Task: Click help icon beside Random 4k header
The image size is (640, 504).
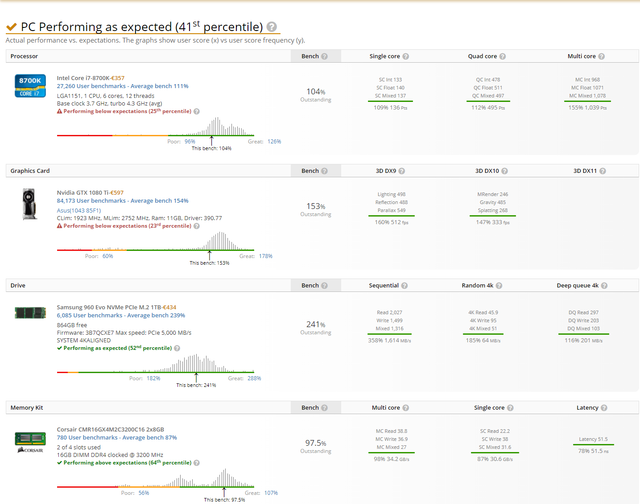Action: (x=499, y=286)
